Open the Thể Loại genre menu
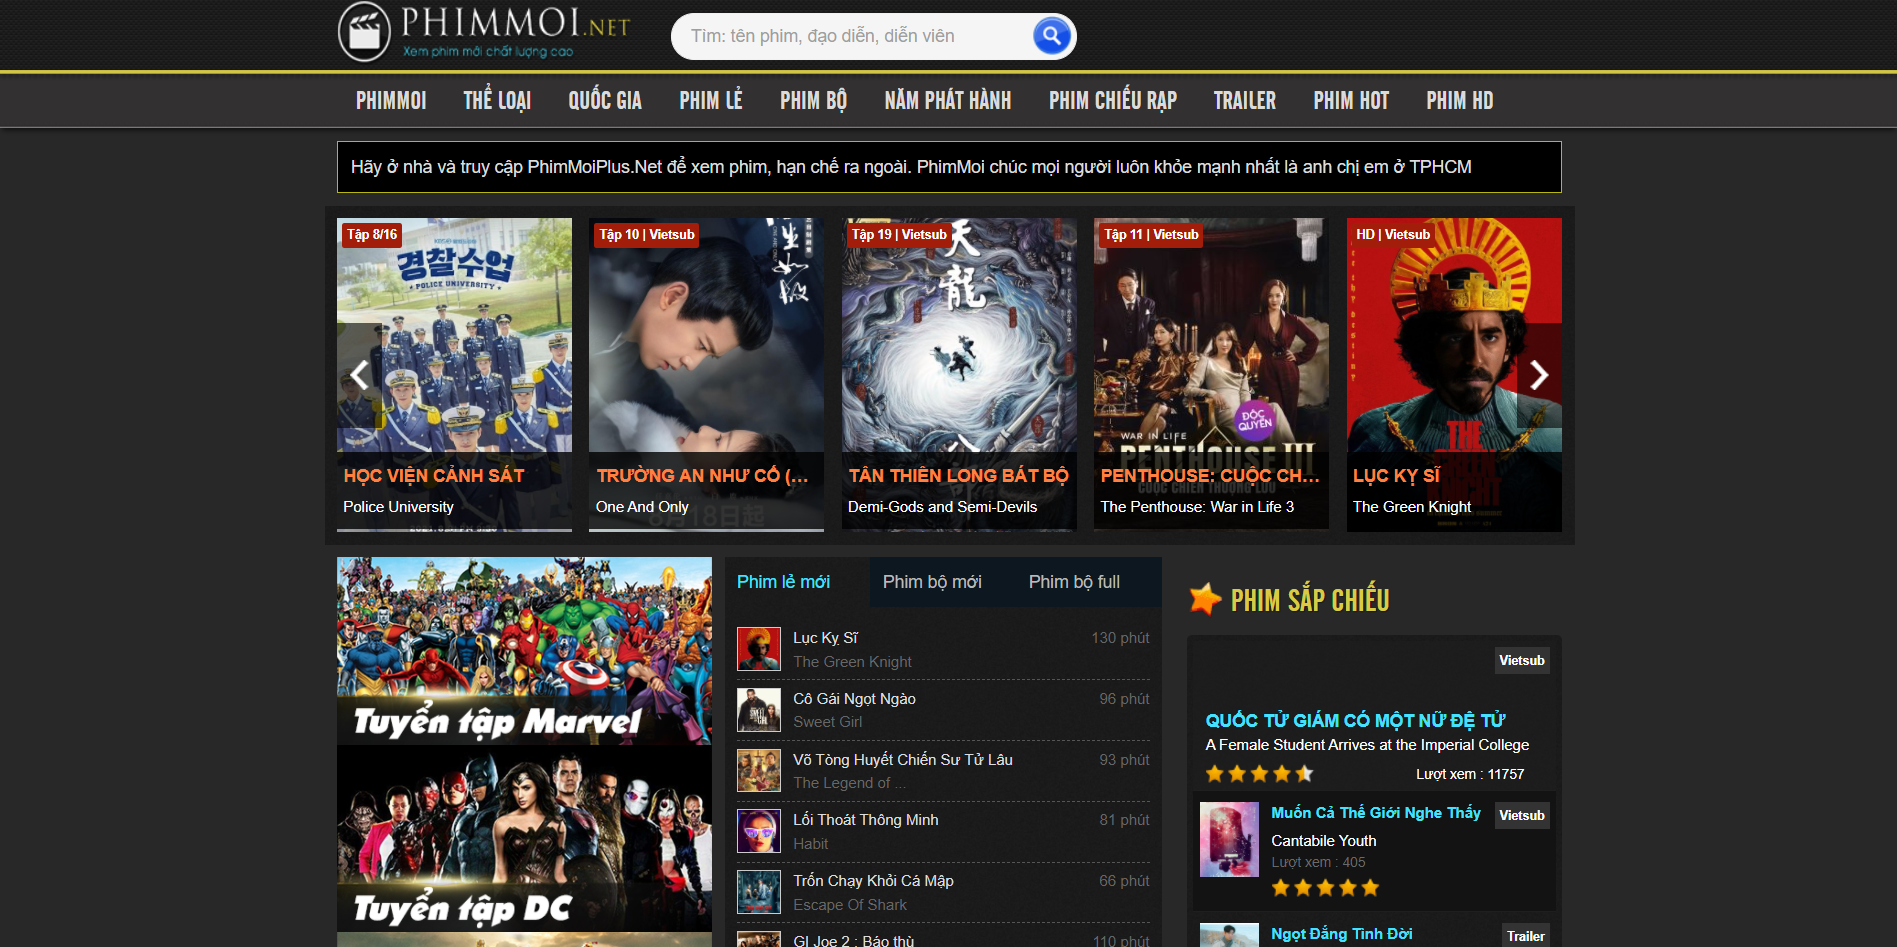This screenshot has height=947, width=1897. 497,101
